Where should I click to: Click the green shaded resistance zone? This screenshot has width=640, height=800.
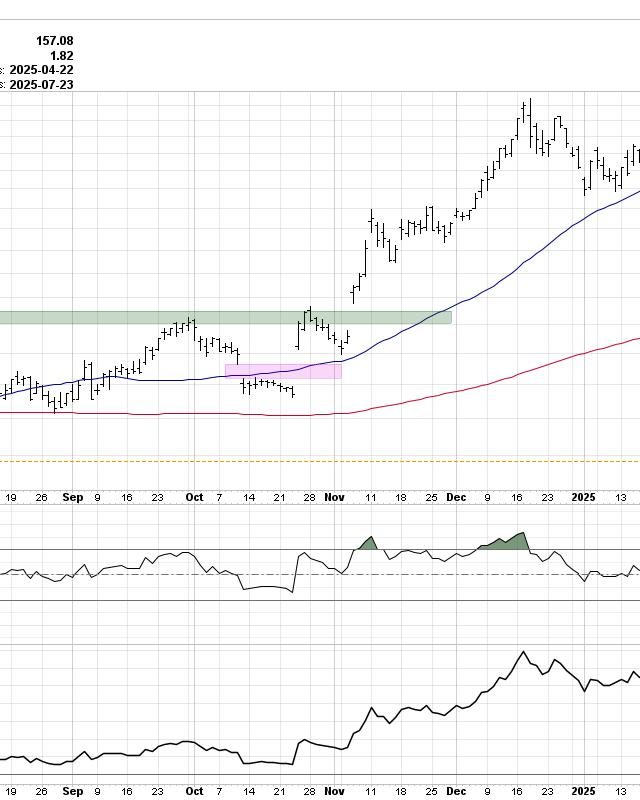[225, 318]
